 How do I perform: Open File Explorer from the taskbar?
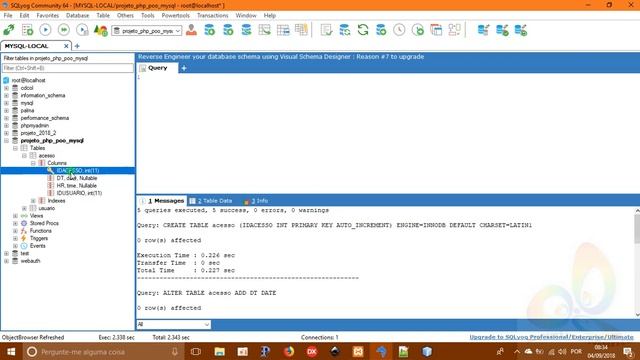coord(220,351)
